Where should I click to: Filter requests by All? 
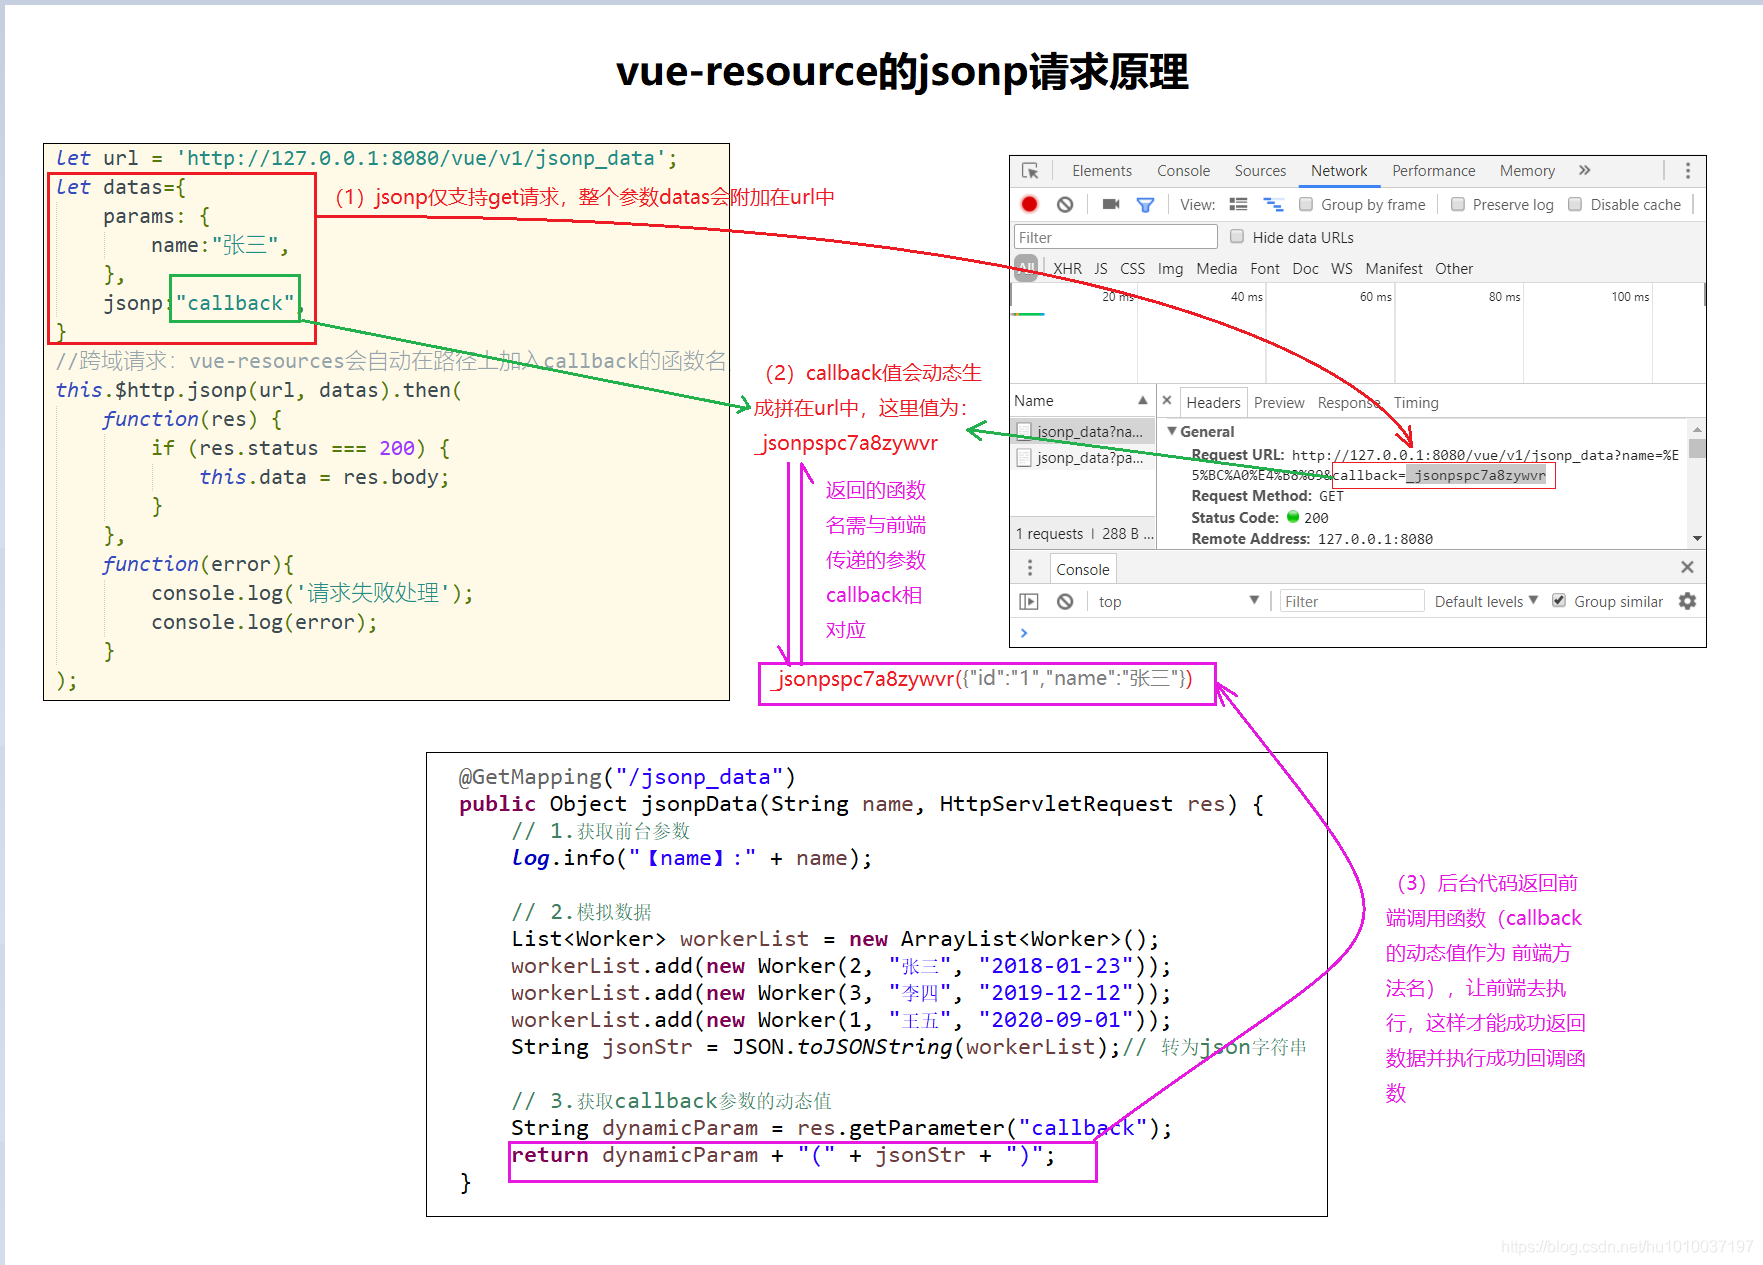(x=1027, y=268)
